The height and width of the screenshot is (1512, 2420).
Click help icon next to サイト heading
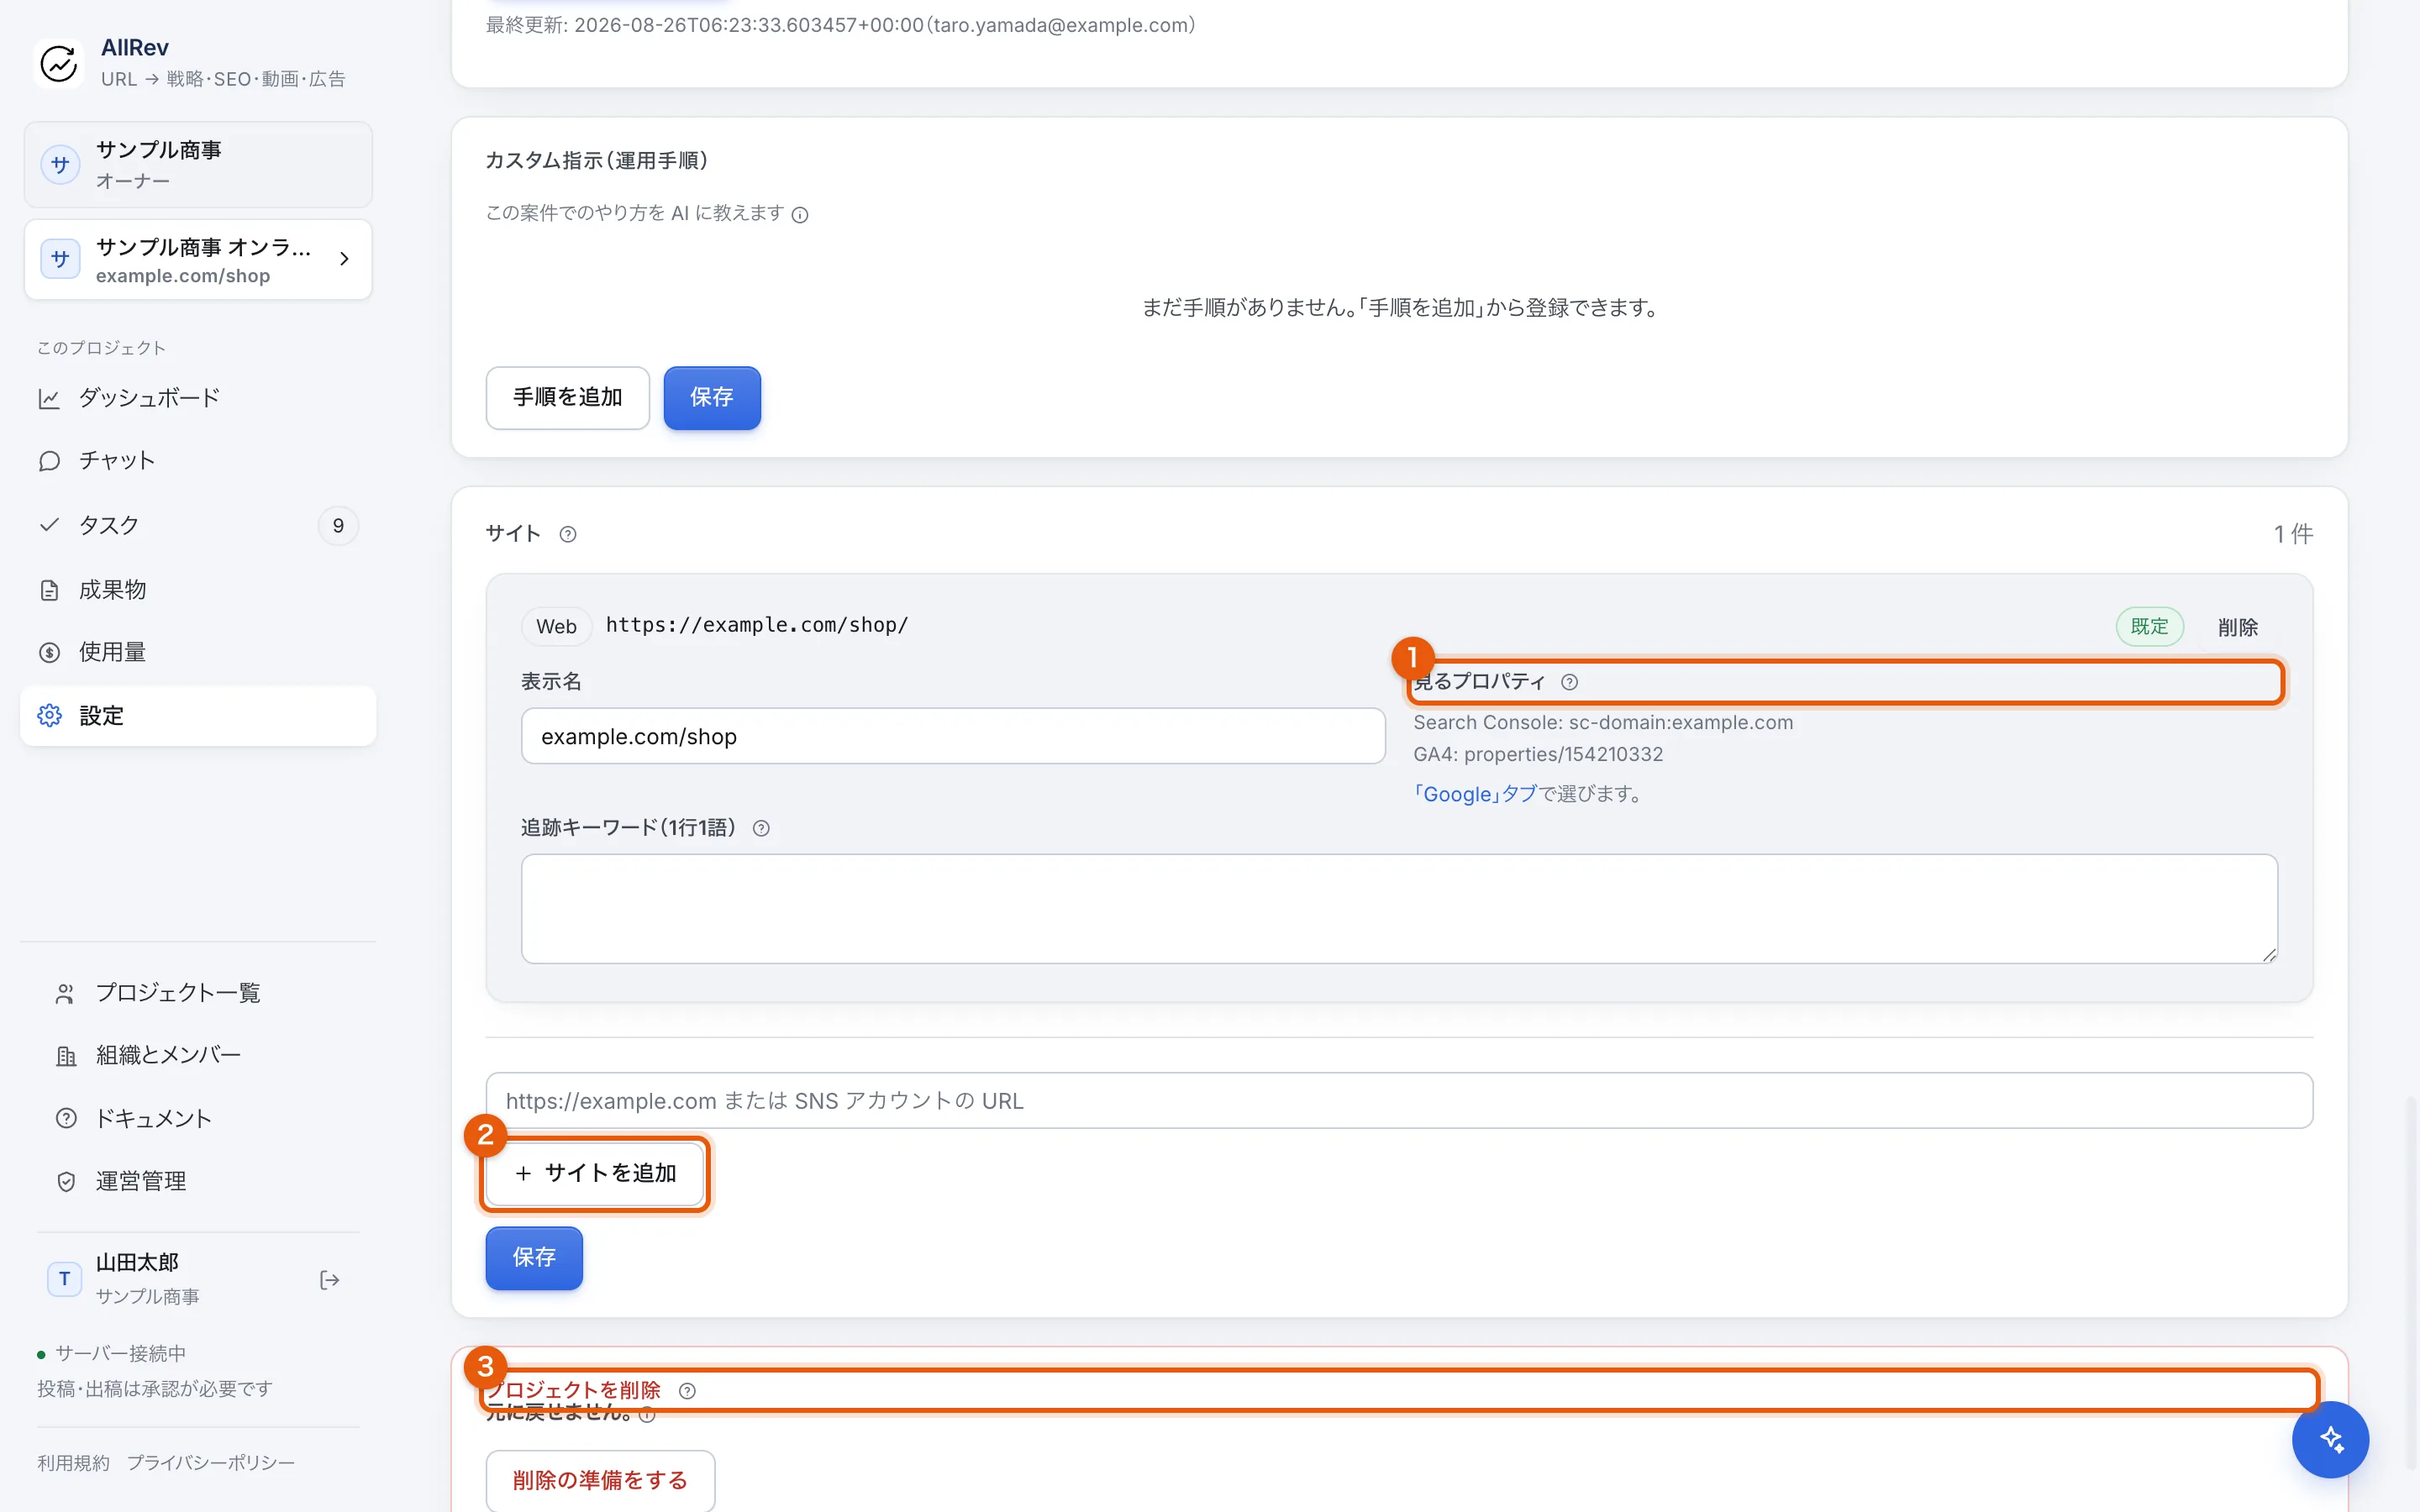[568, 534]
